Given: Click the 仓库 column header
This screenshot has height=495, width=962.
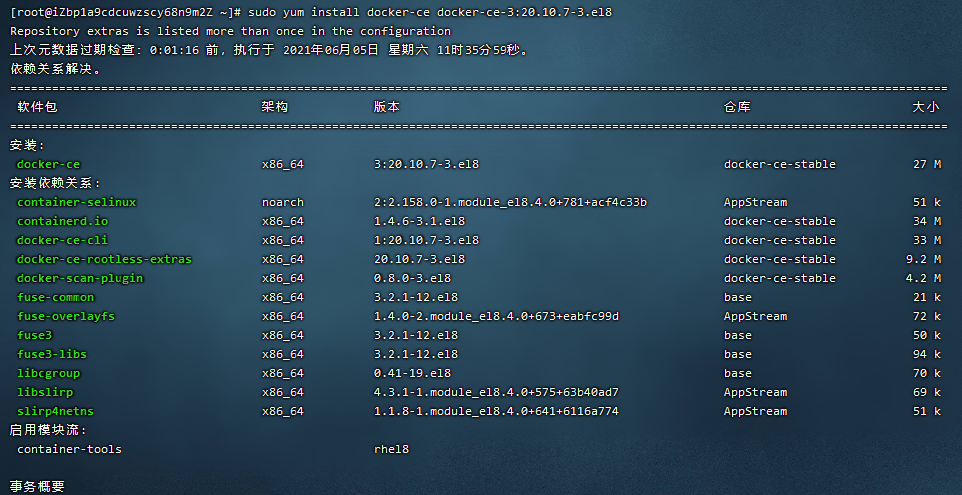Looking at the screenshot, I should pyautogui.click(x=737, y=107).
